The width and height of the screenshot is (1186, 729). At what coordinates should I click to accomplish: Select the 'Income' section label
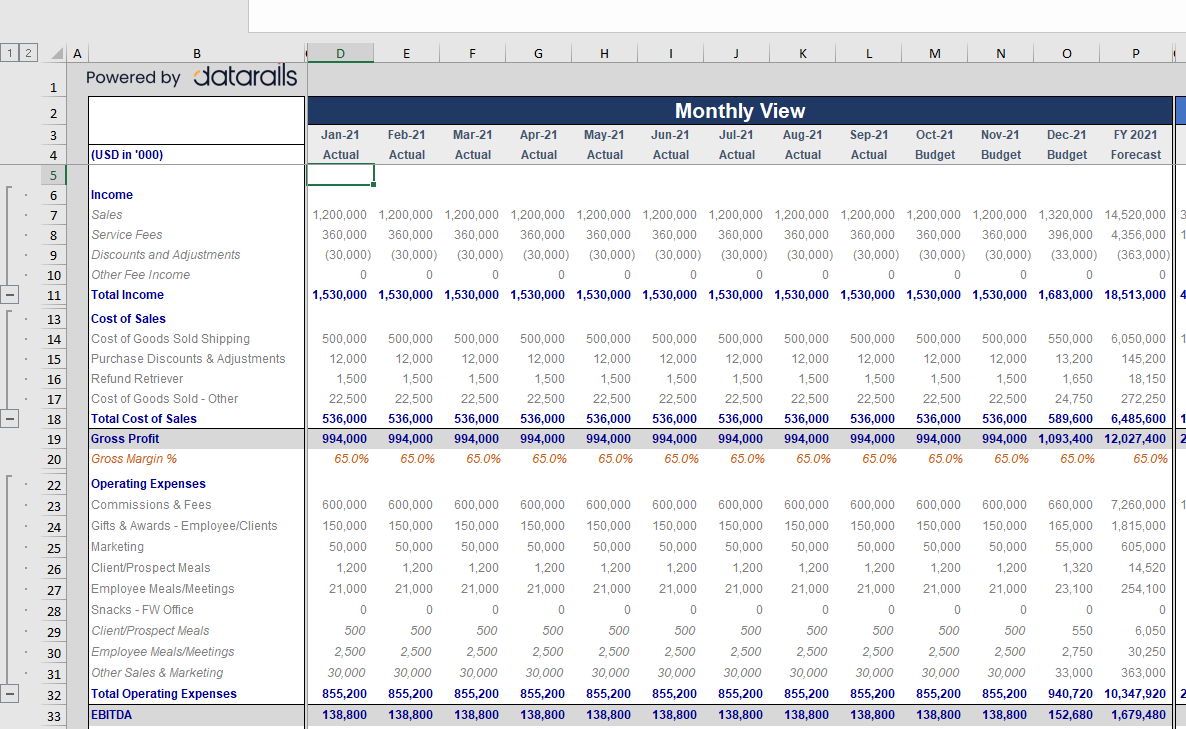pyautogui.click(x=112, y=194)
